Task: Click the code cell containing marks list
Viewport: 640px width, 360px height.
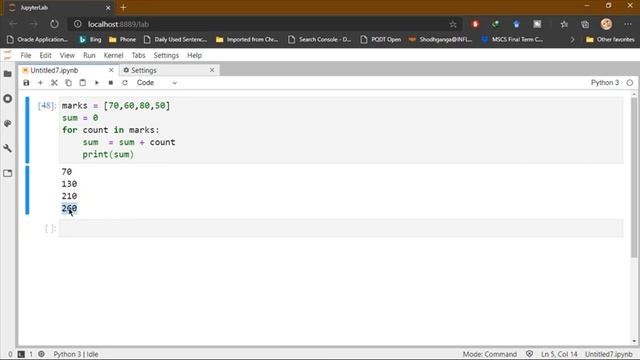Action: click(341, 130)
